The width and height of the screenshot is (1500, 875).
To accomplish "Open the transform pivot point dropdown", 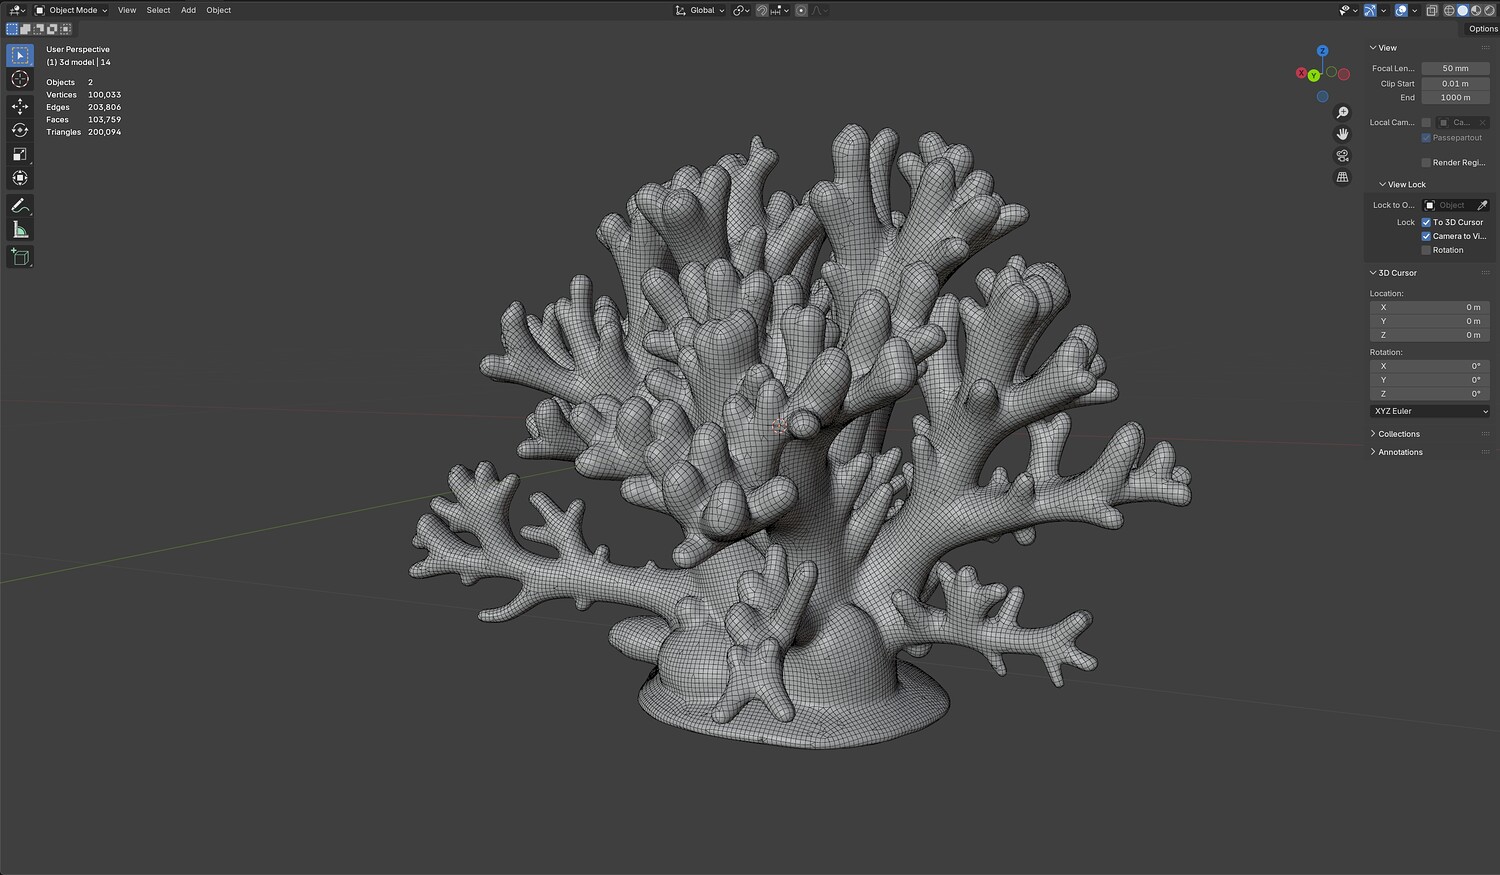I will 741,10.
